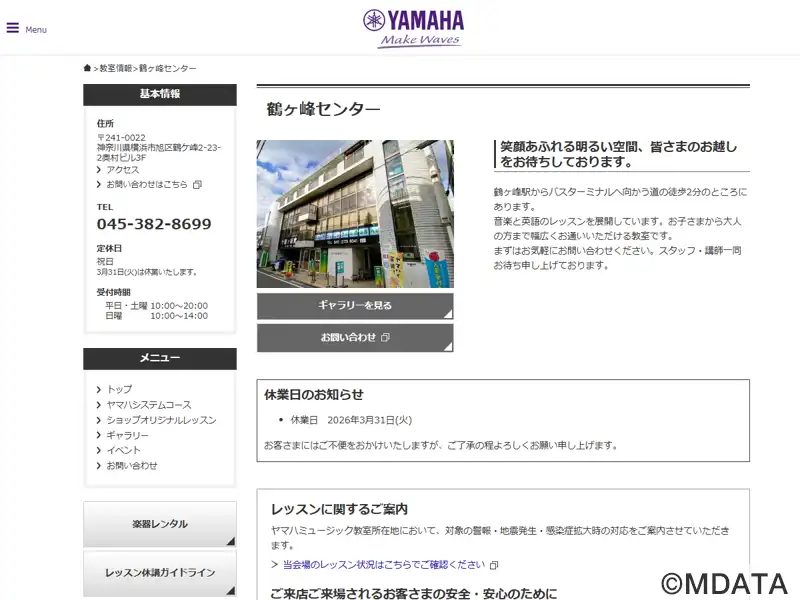Click chevron icon before トップ
The width and height of the screenshot is (800, 600).
[x=99, y=390]
